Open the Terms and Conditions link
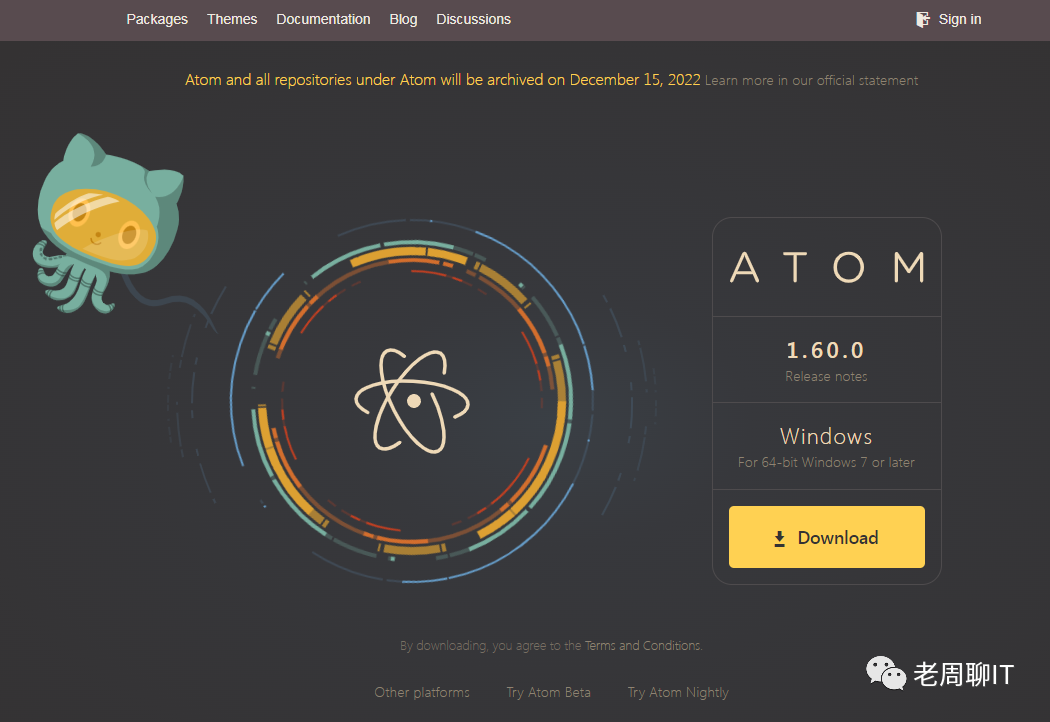This screenshot has width=1050, height=722. (x=643, y=646)
